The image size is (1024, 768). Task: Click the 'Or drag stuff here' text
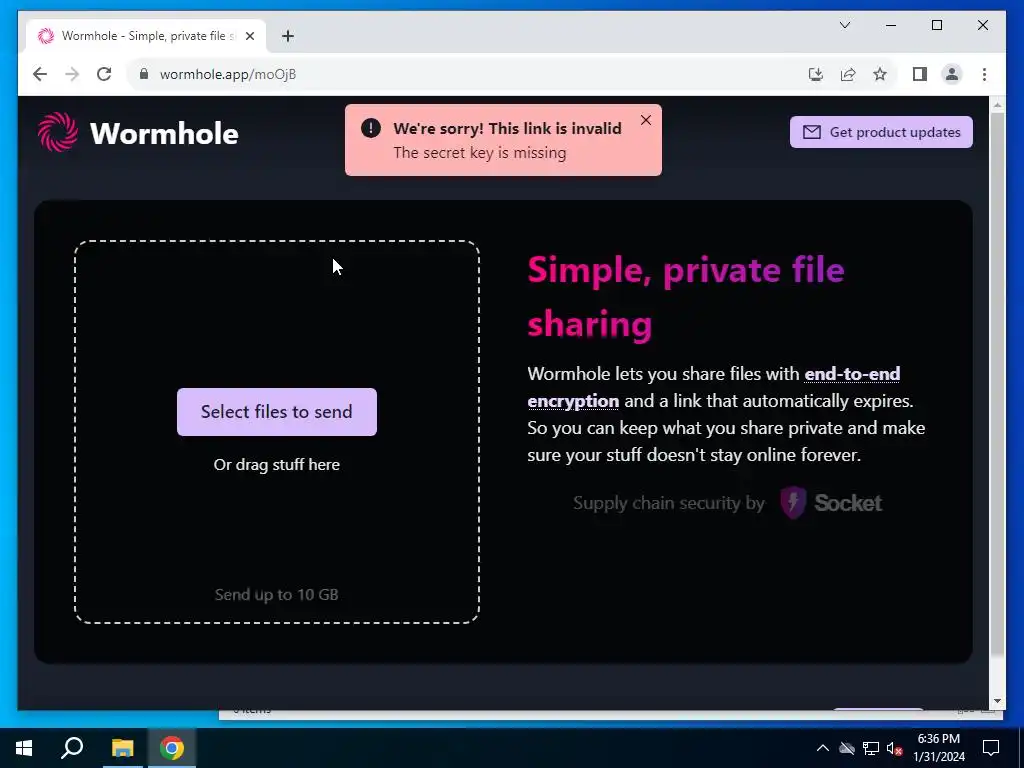(x=277, y=464)
